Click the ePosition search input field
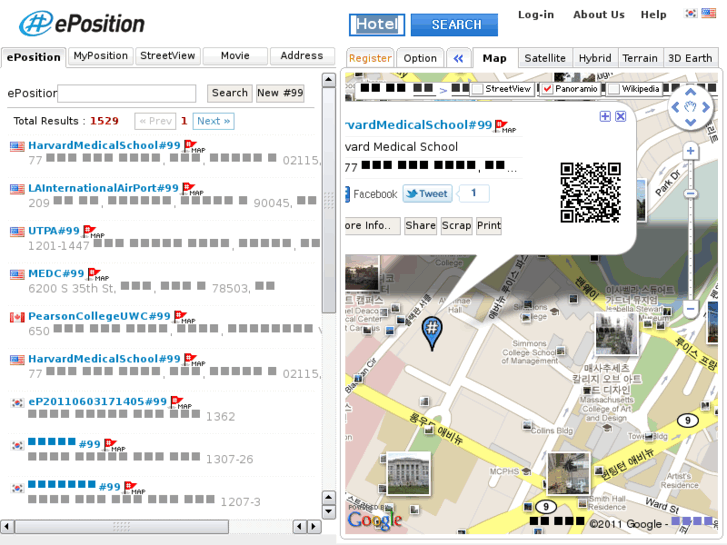727x545 pixels. click(x=127, y=94)
